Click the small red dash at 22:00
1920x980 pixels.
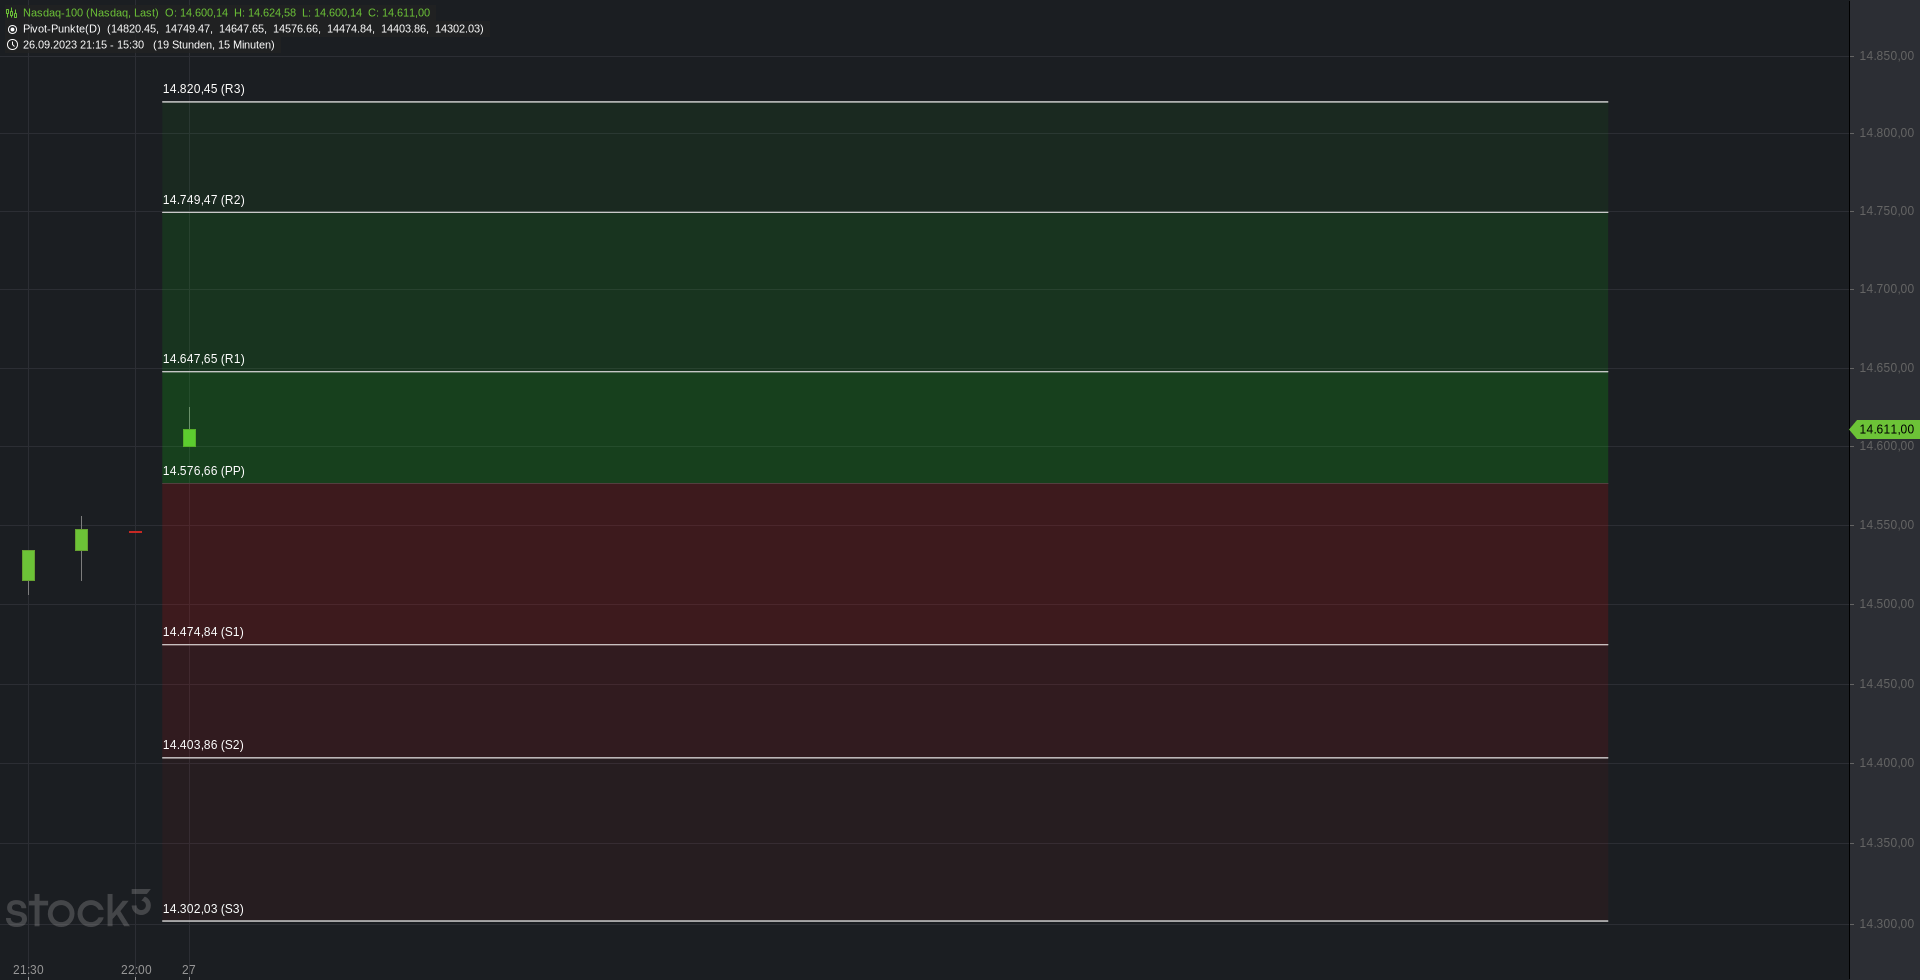point(136,532)
